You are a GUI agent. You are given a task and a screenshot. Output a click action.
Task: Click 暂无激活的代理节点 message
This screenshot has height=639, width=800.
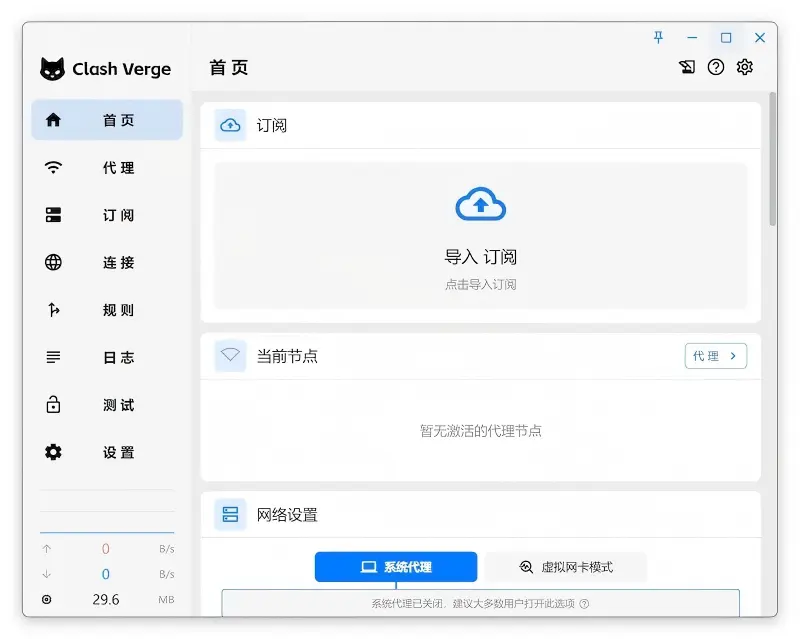[x=481, y=431]
